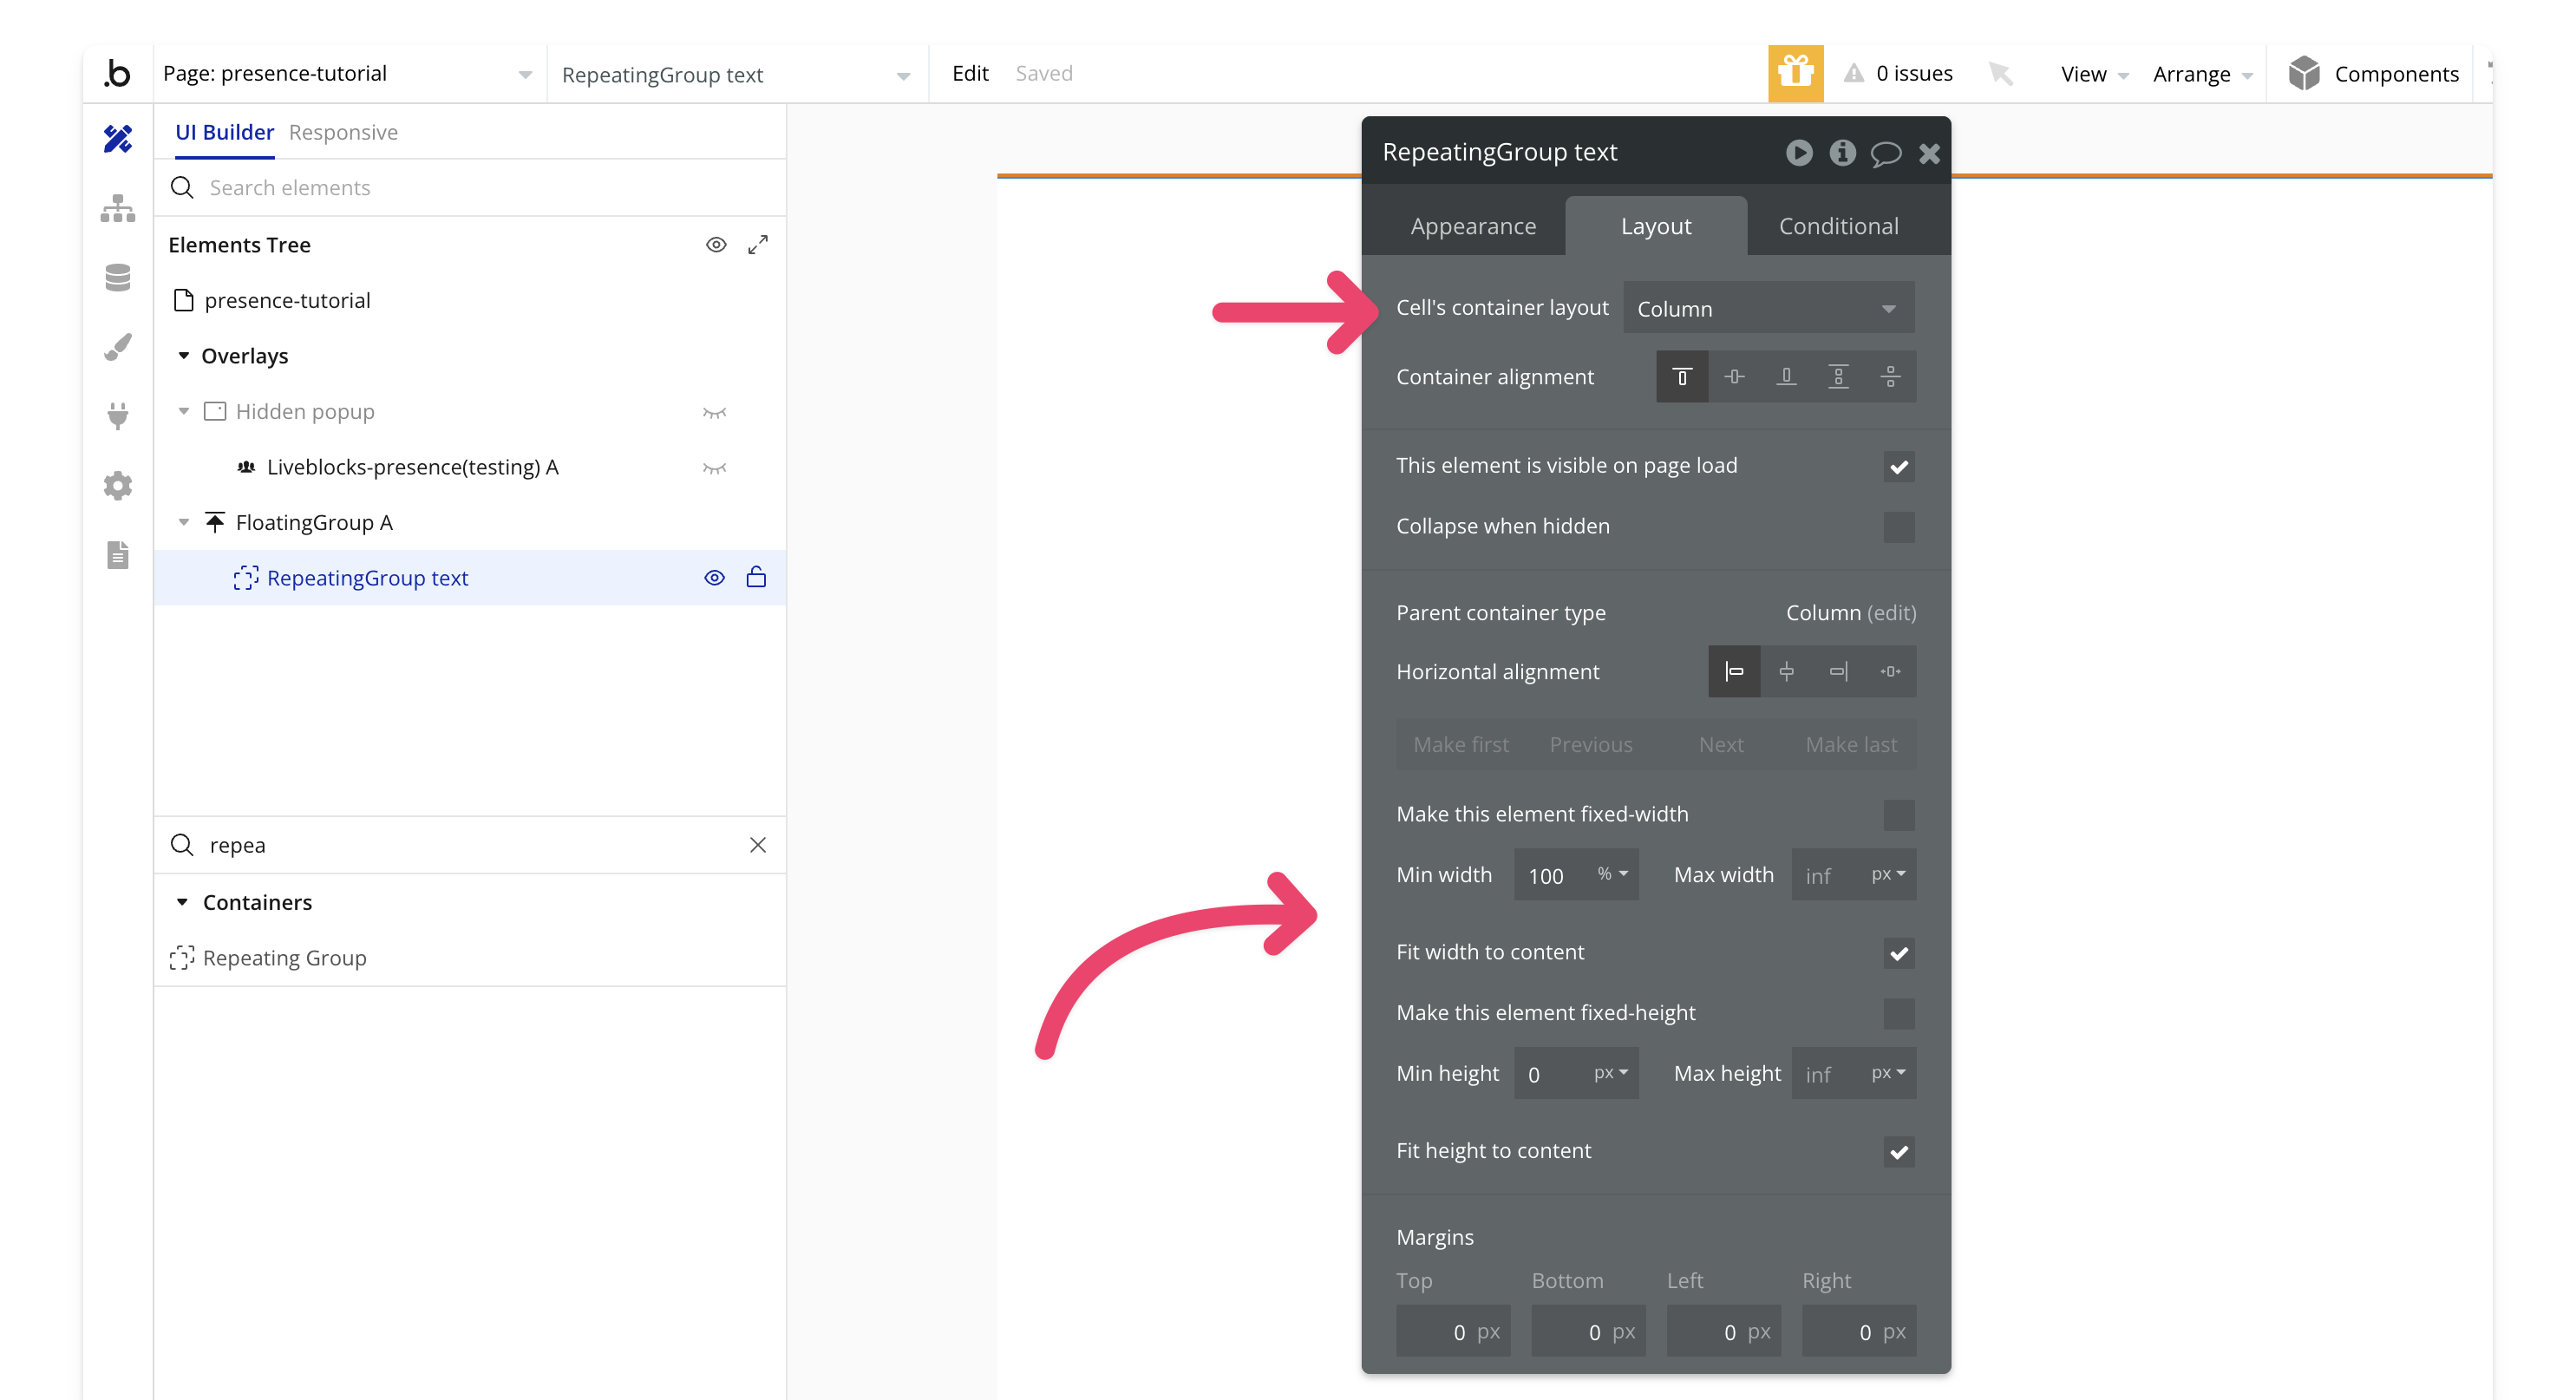Switch to Appearance tab in layout panel
2576x1400 pixels.
[1474, 226]
